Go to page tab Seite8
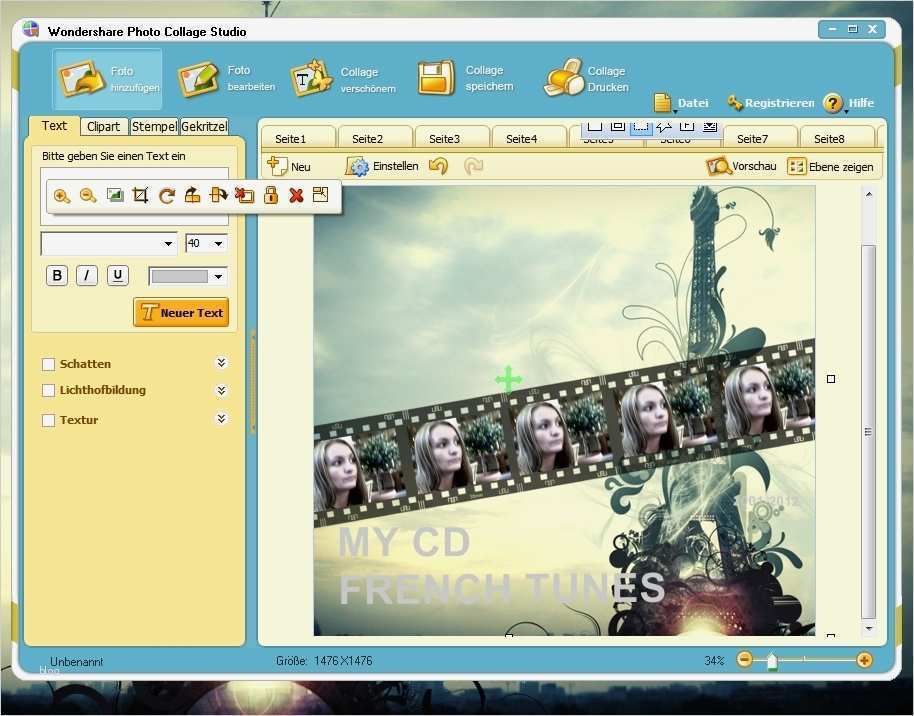The height and width of the screenshot is (716, 914). [x=836, y=138]
